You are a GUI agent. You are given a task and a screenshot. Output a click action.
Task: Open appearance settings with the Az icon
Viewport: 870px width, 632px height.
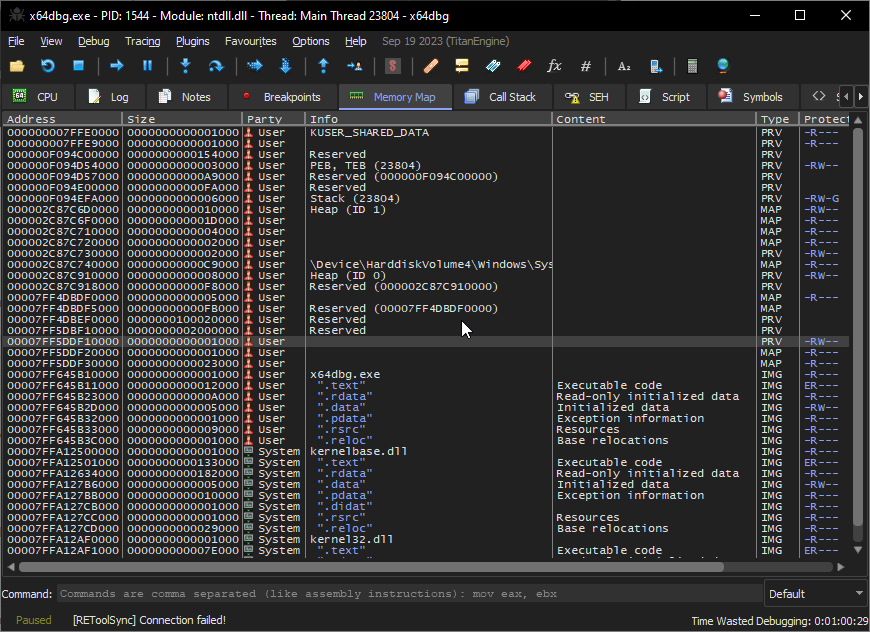(x=623, y=66)
